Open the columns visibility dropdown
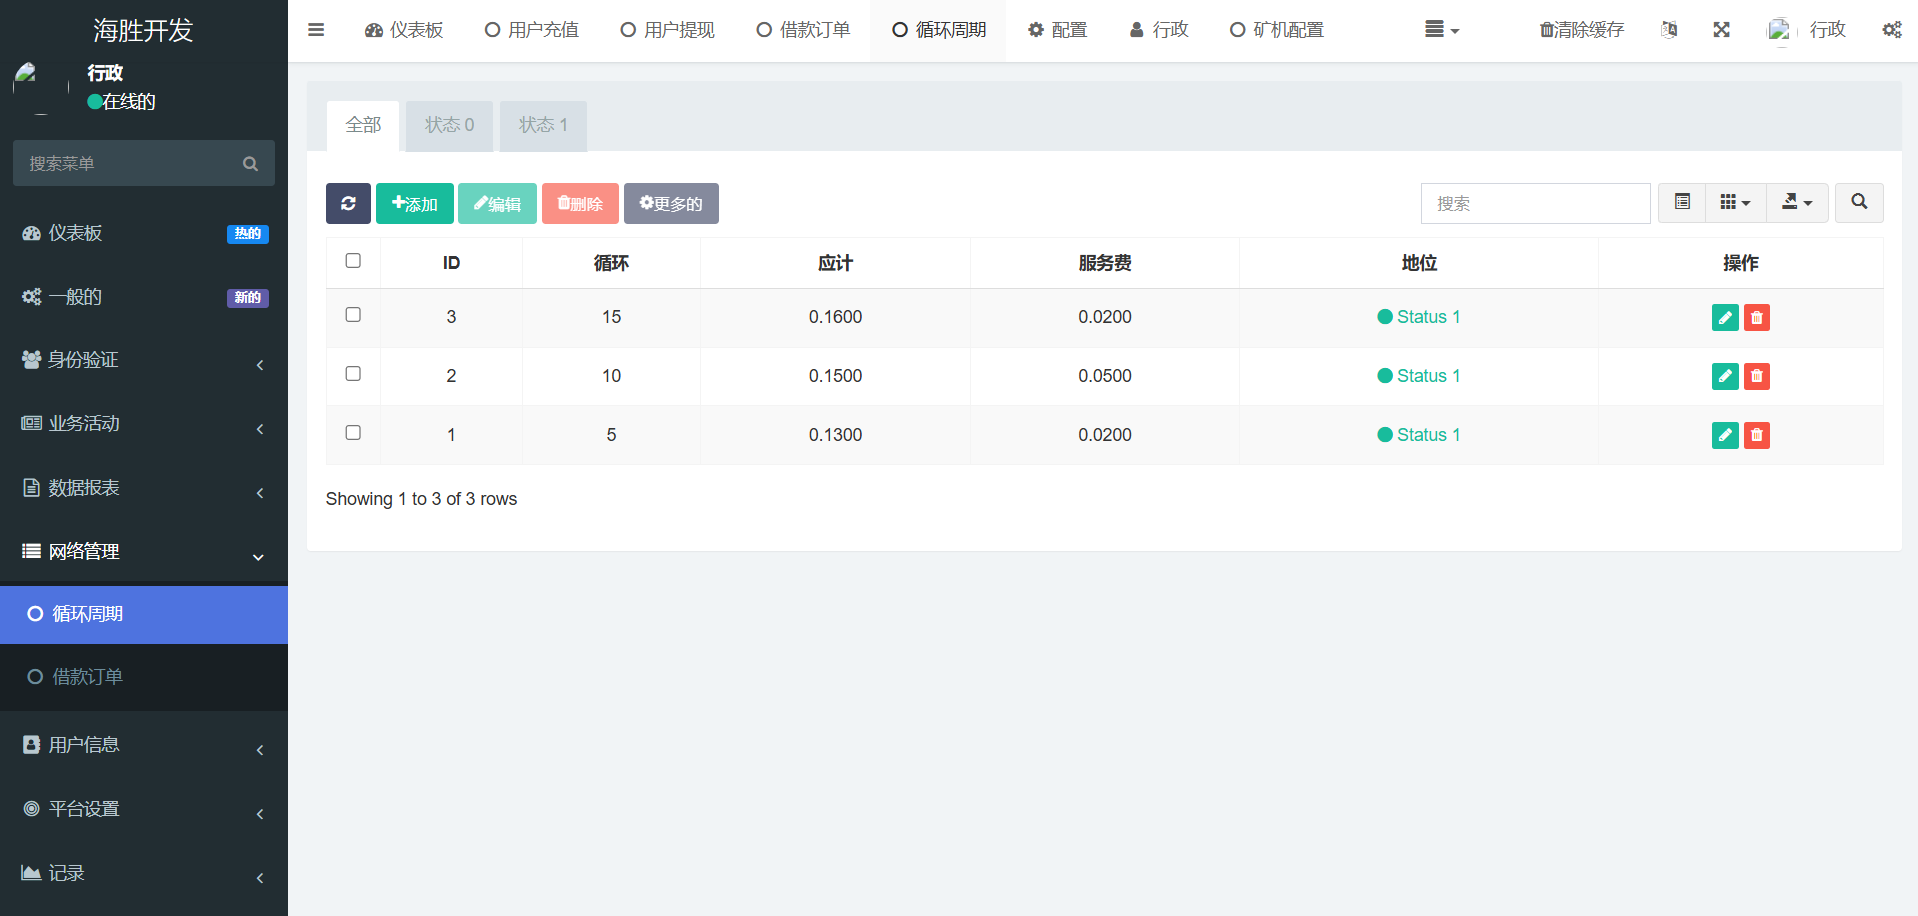Image resolution: width=1918 pixels, height=916 pixels. tap(1735, 203)
